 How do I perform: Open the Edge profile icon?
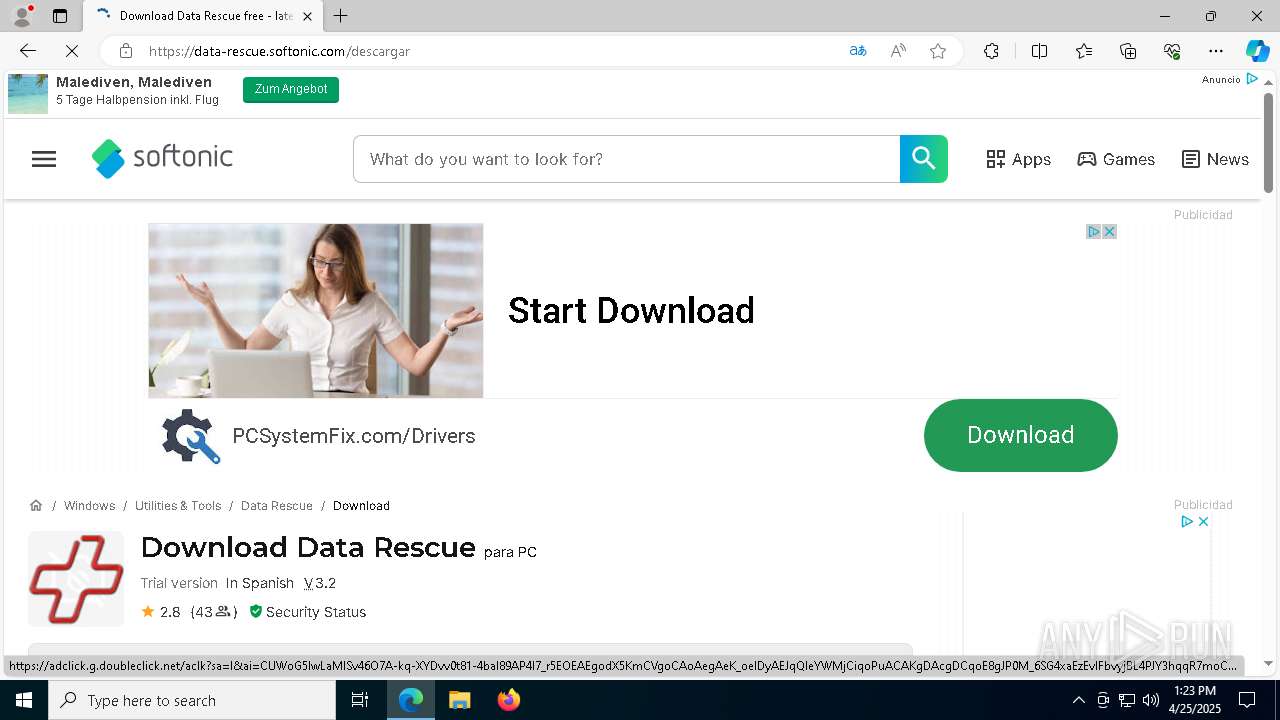22,16
